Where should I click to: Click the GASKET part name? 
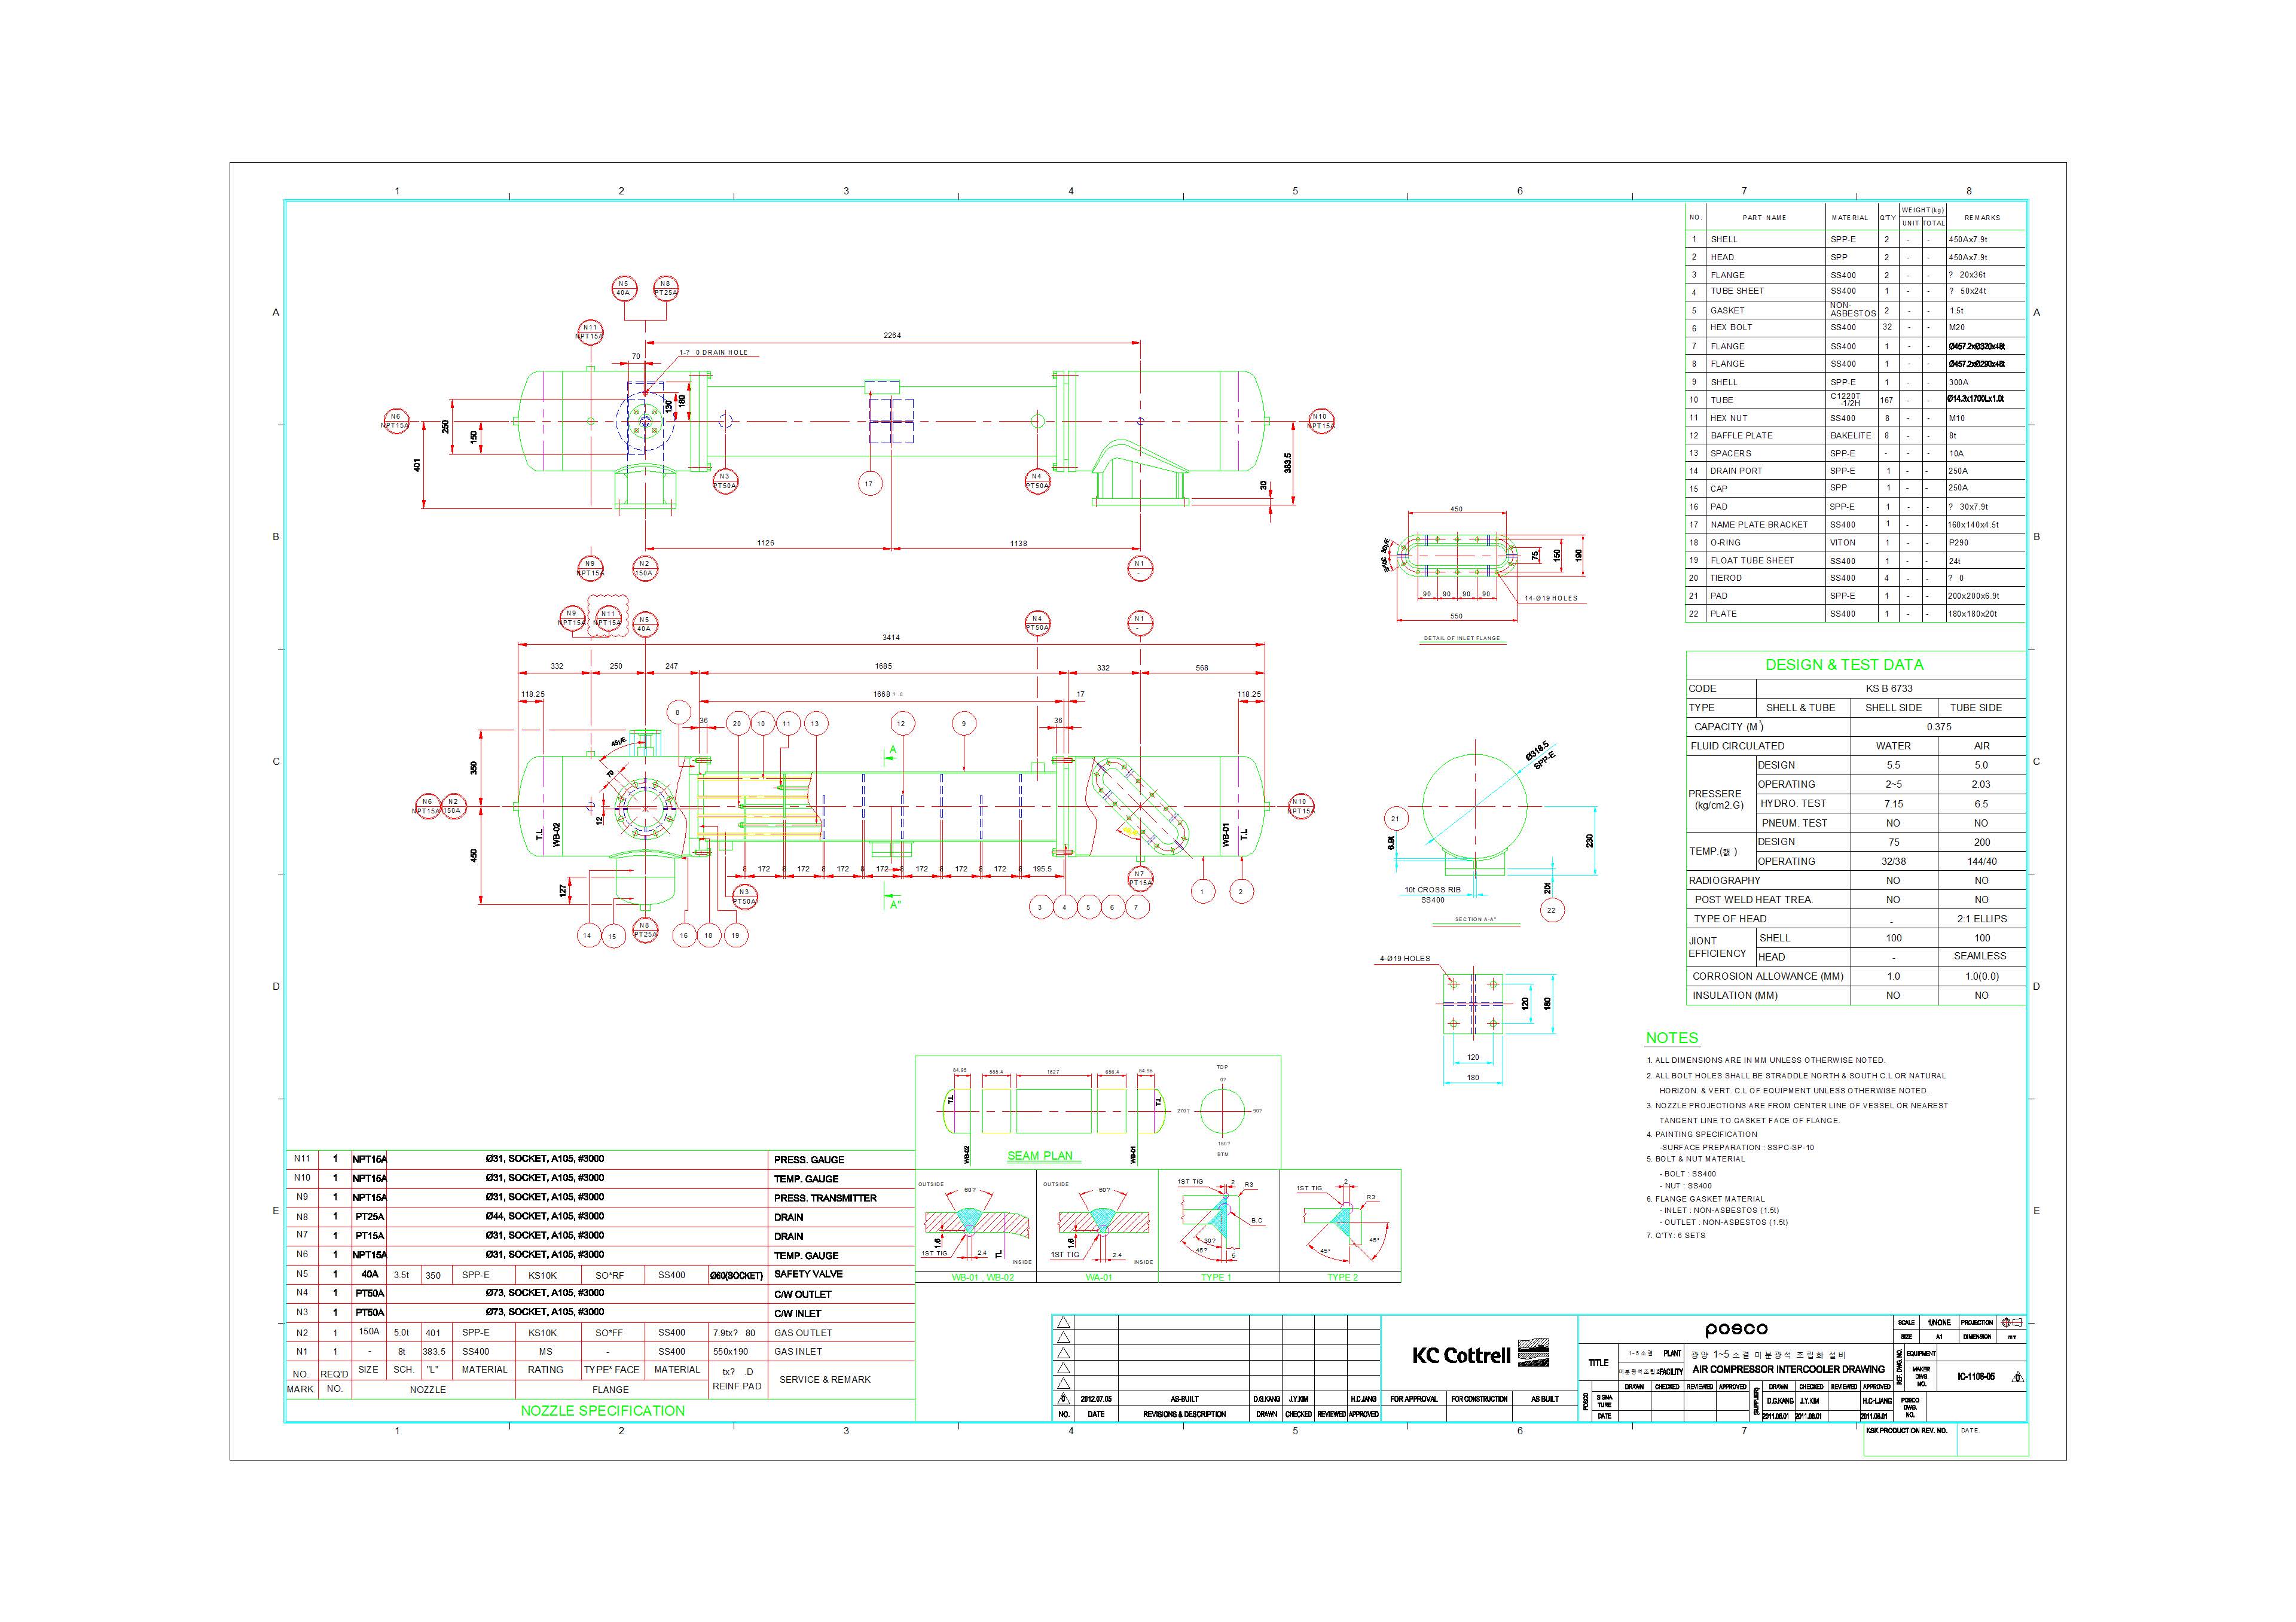coord(1727,310)
